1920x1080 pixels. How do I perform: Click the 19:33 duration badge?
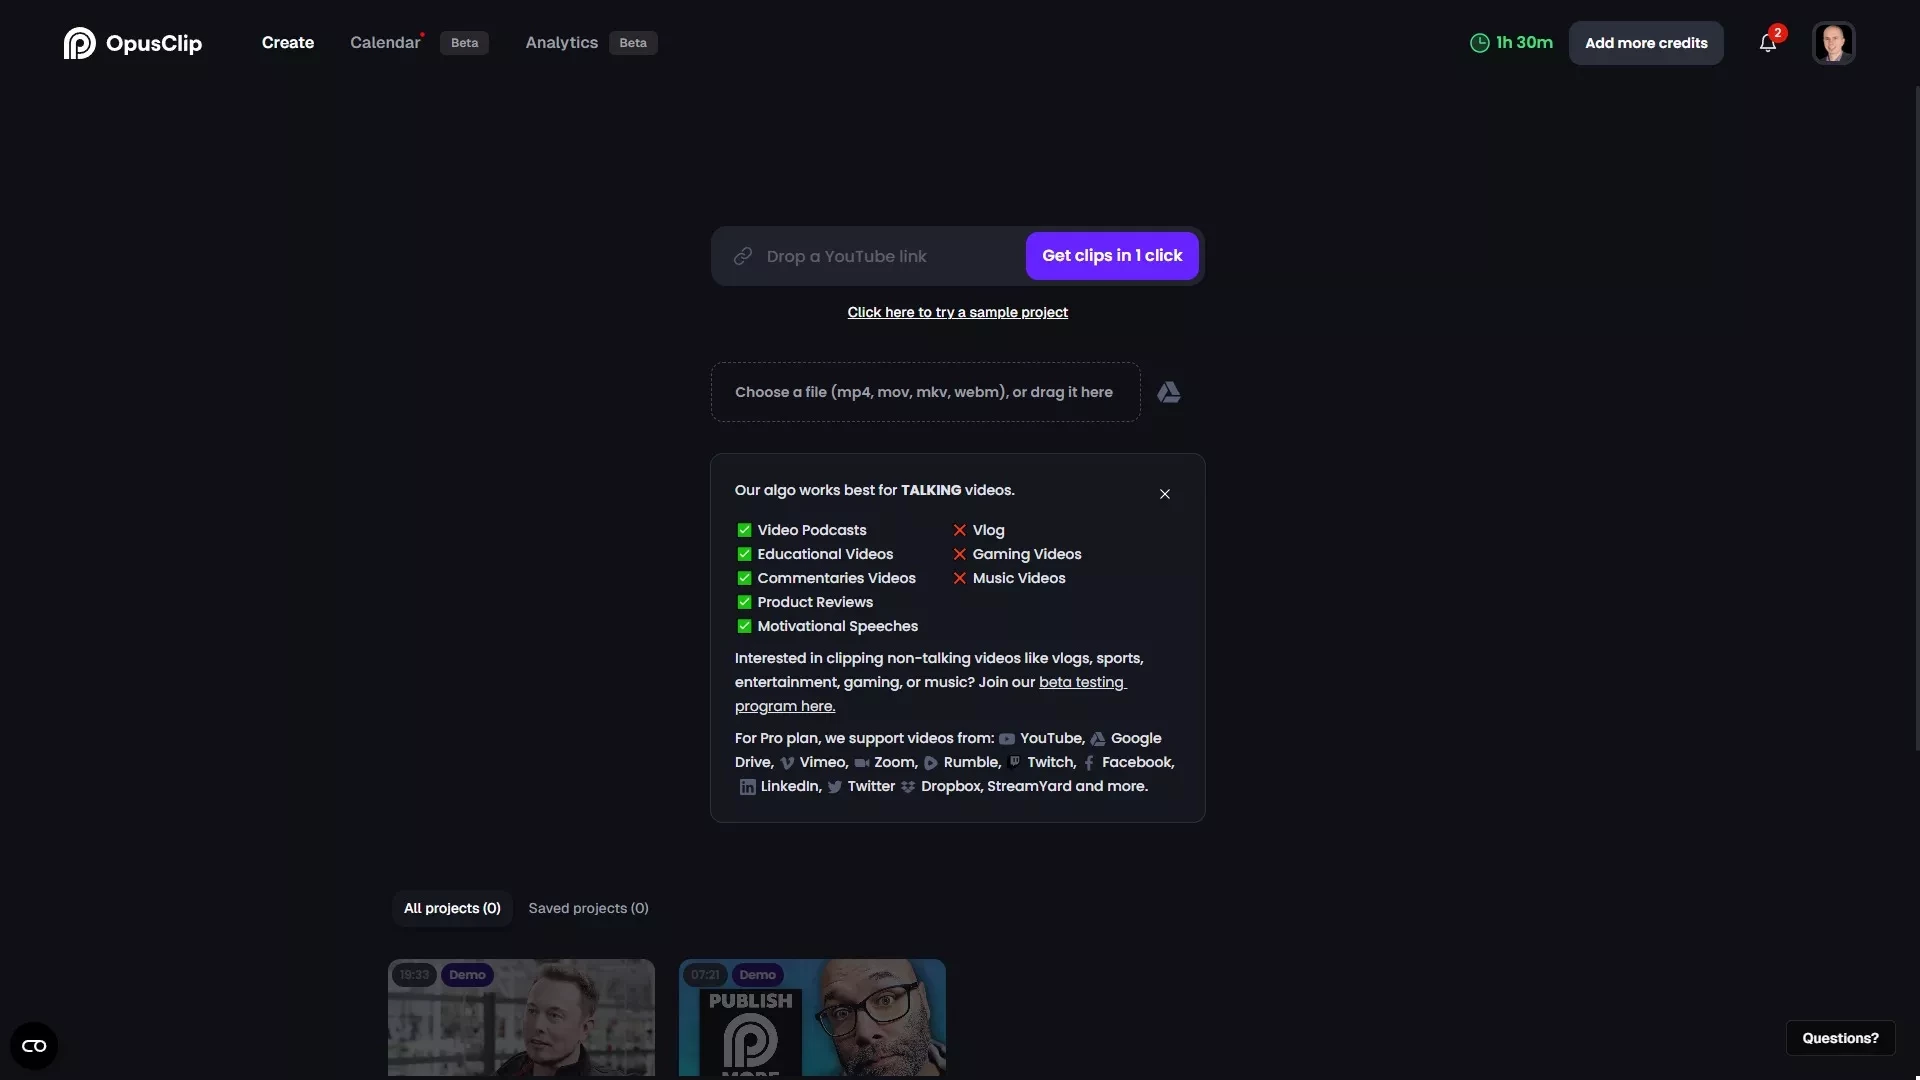click(414, 975)
